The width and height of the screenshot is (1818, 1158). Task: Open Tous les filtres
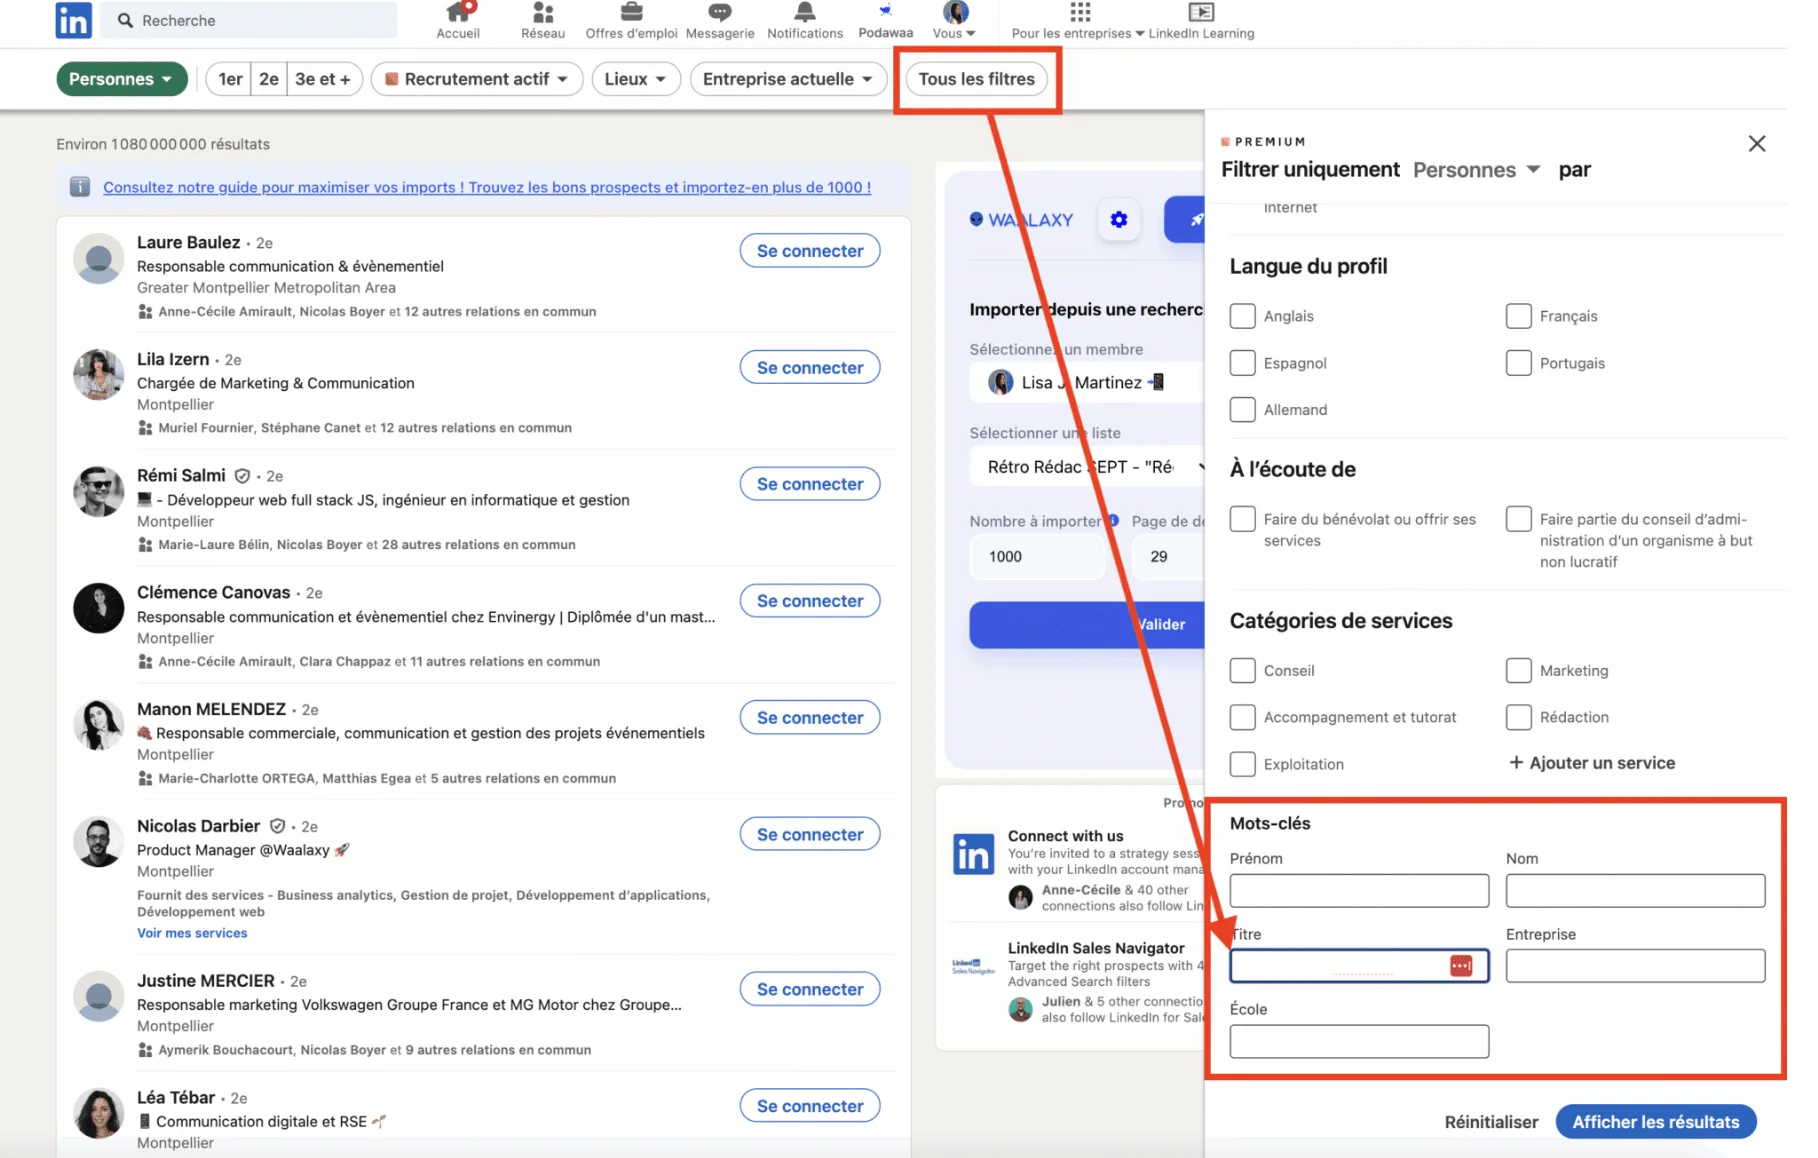click(x=976, y=79)
